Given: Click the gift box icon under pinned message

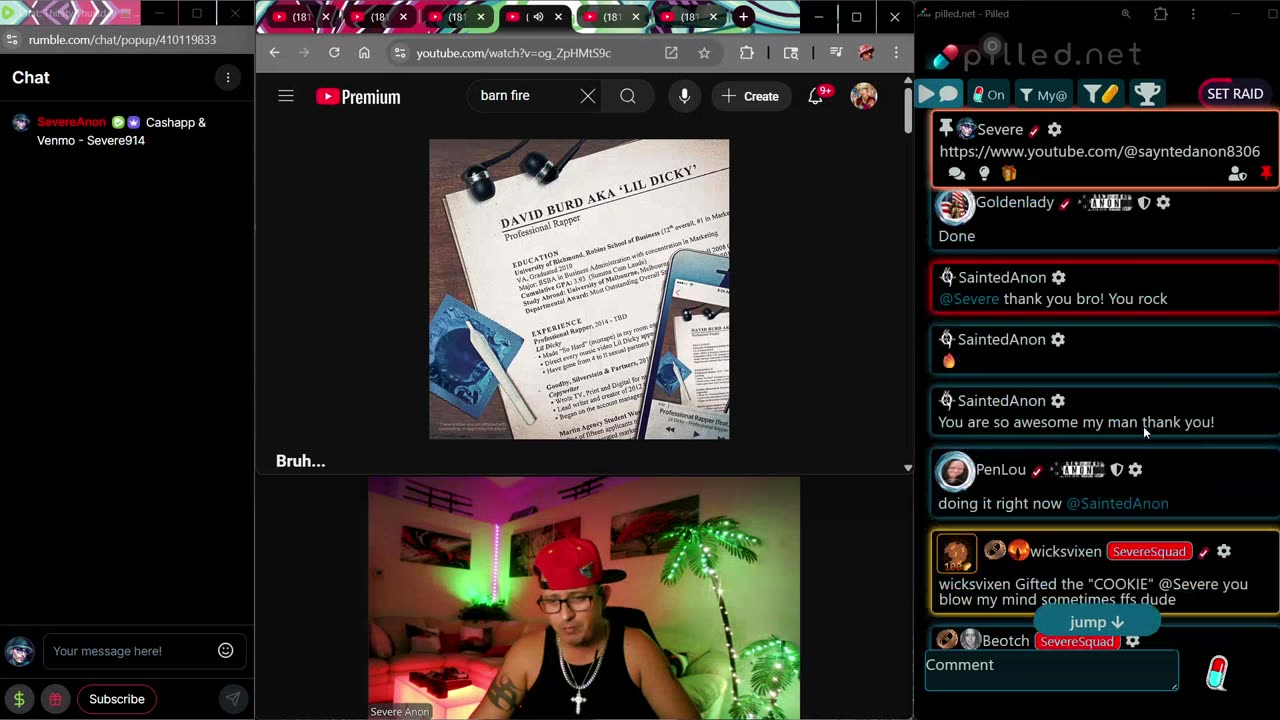Looking at the screenshot, I should tap(1009, 174).
